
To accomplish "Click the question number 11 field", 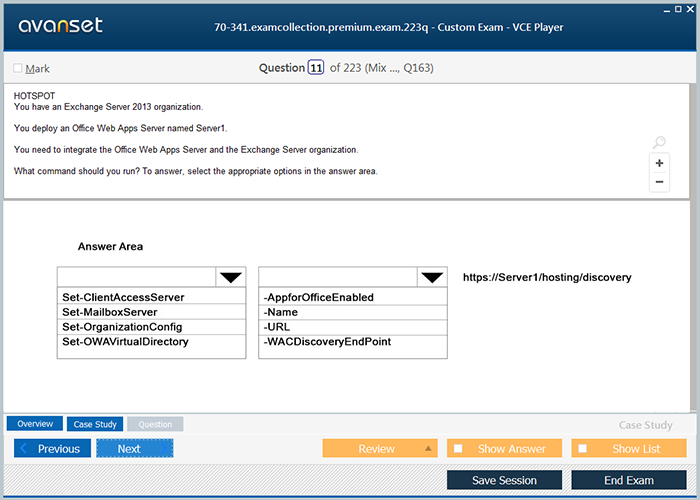I will click(316, 68).
